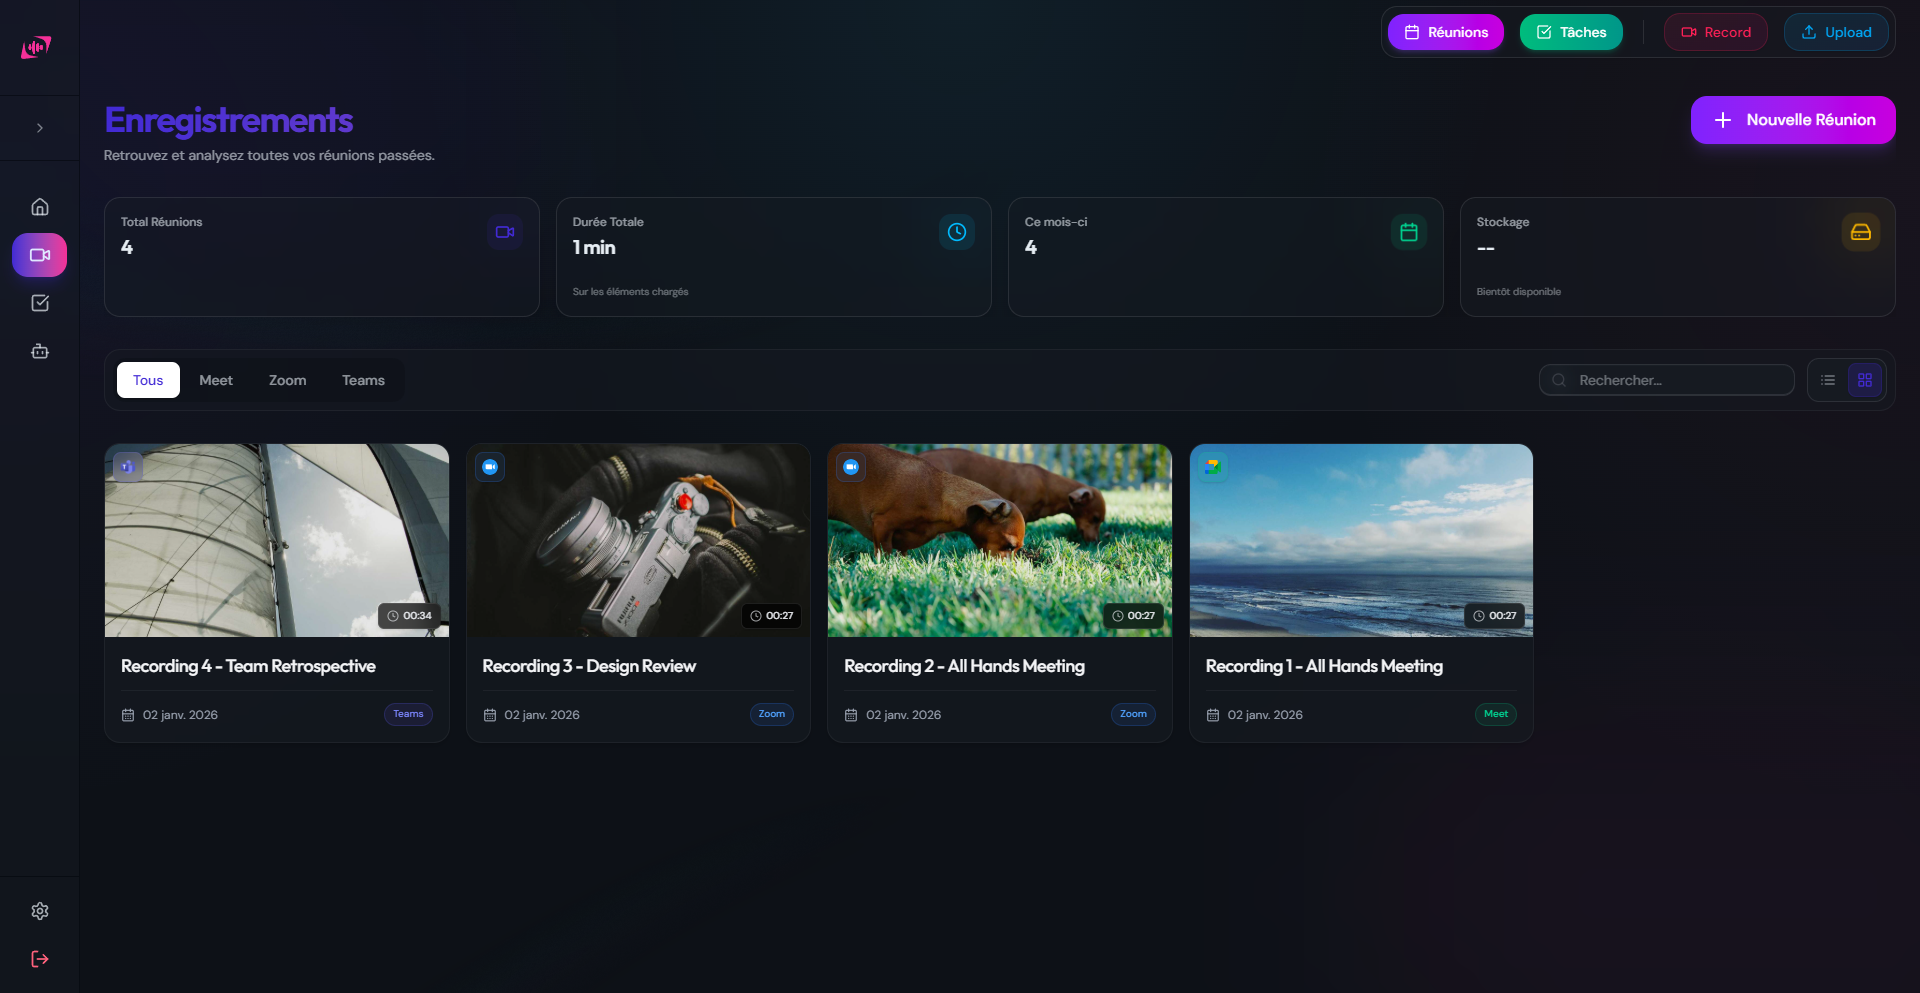
Task: Select the video recordings icon in sidebar
Action: (x=39, y=255)
